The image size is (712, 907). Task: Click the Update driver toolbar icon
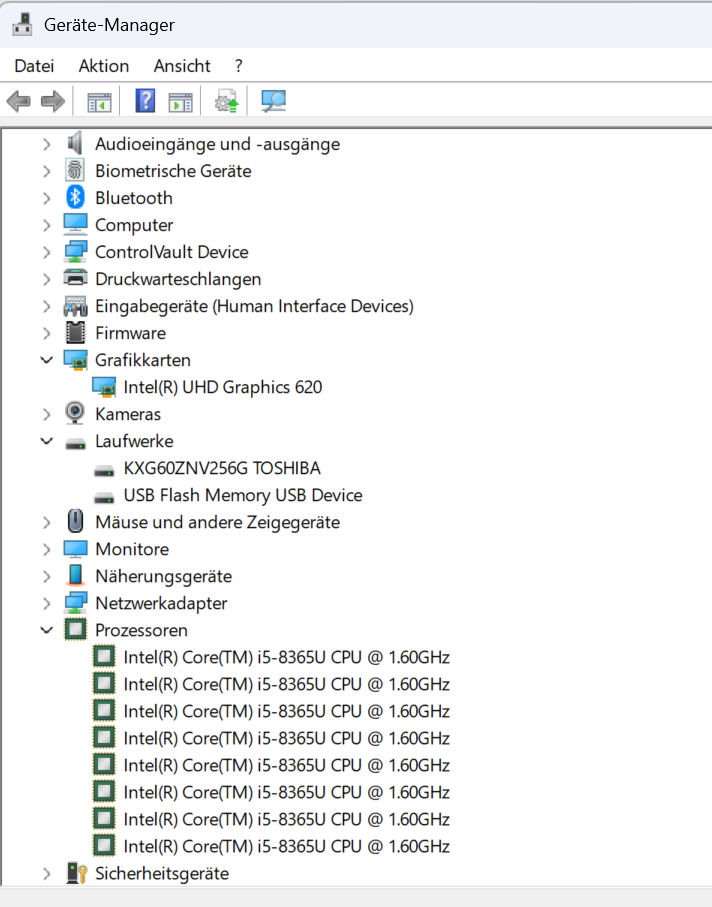point(227,101)
